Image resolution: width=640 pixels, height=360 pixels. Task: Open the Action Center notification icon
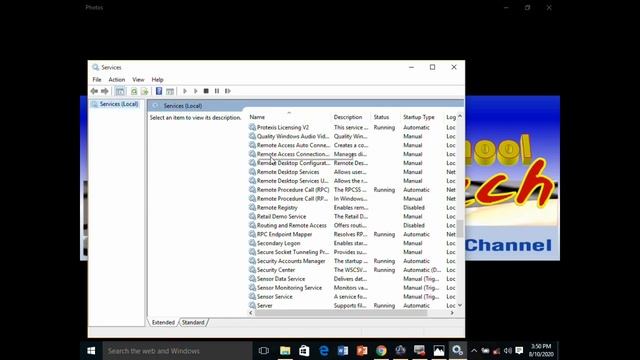(519, 351)
